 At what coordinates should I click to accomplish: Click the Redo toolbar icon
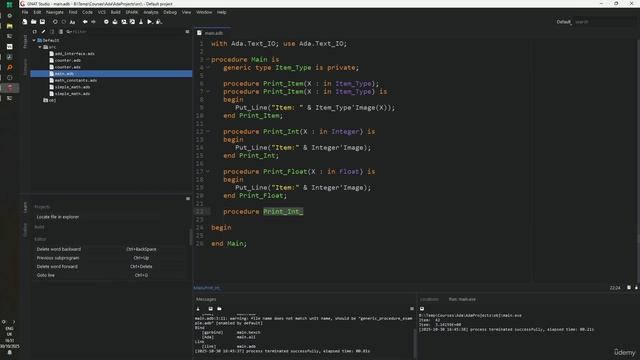(x=64, y=22)
